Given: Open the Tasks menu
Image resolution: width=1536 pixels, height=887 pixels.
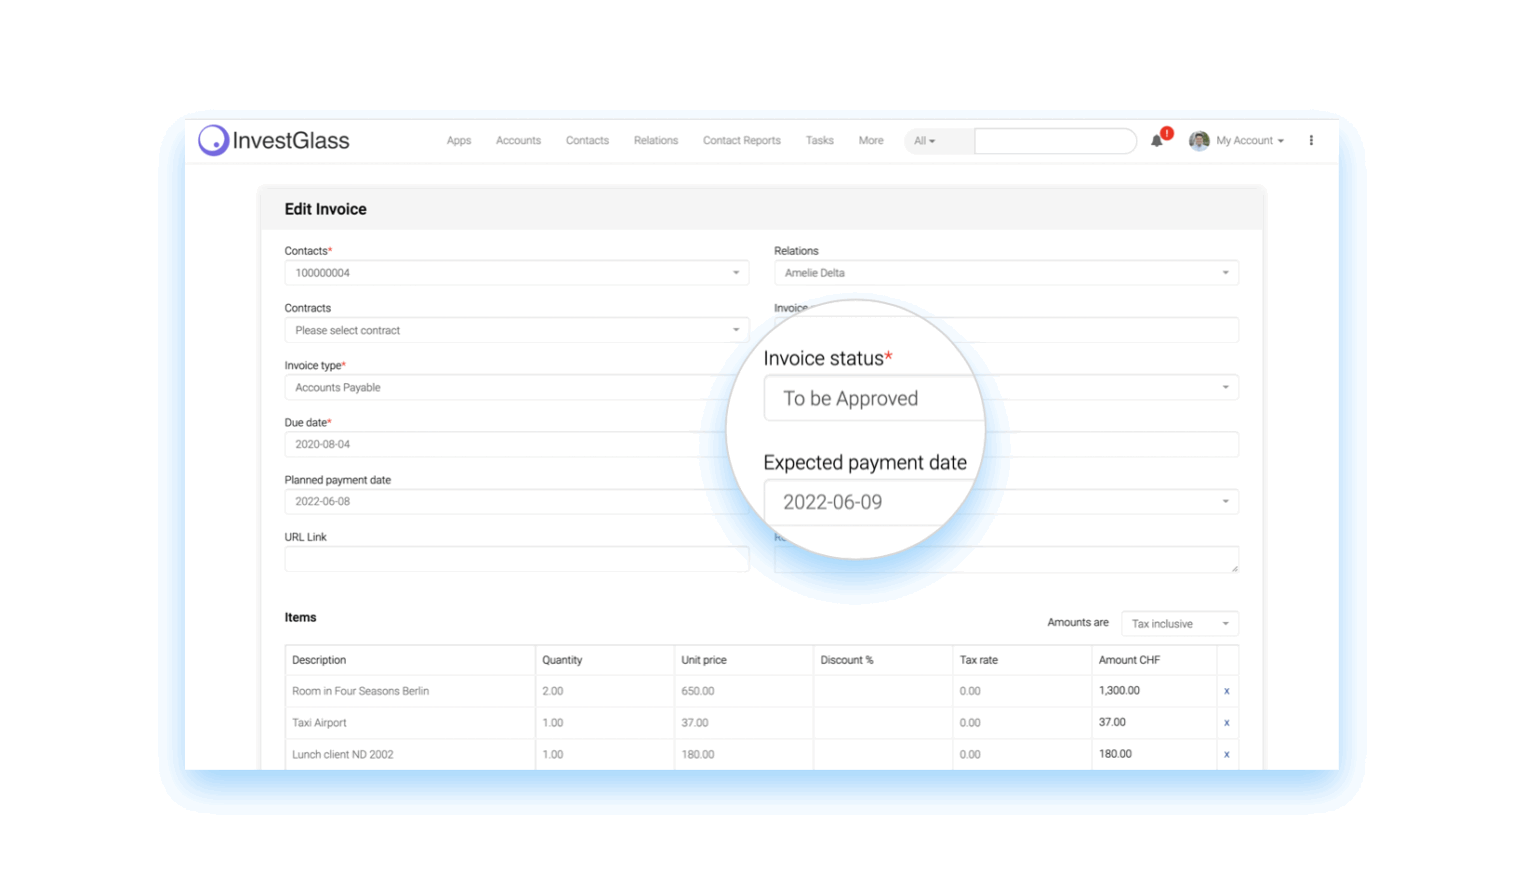Looking at the screenshot, I should click(819, 141).
